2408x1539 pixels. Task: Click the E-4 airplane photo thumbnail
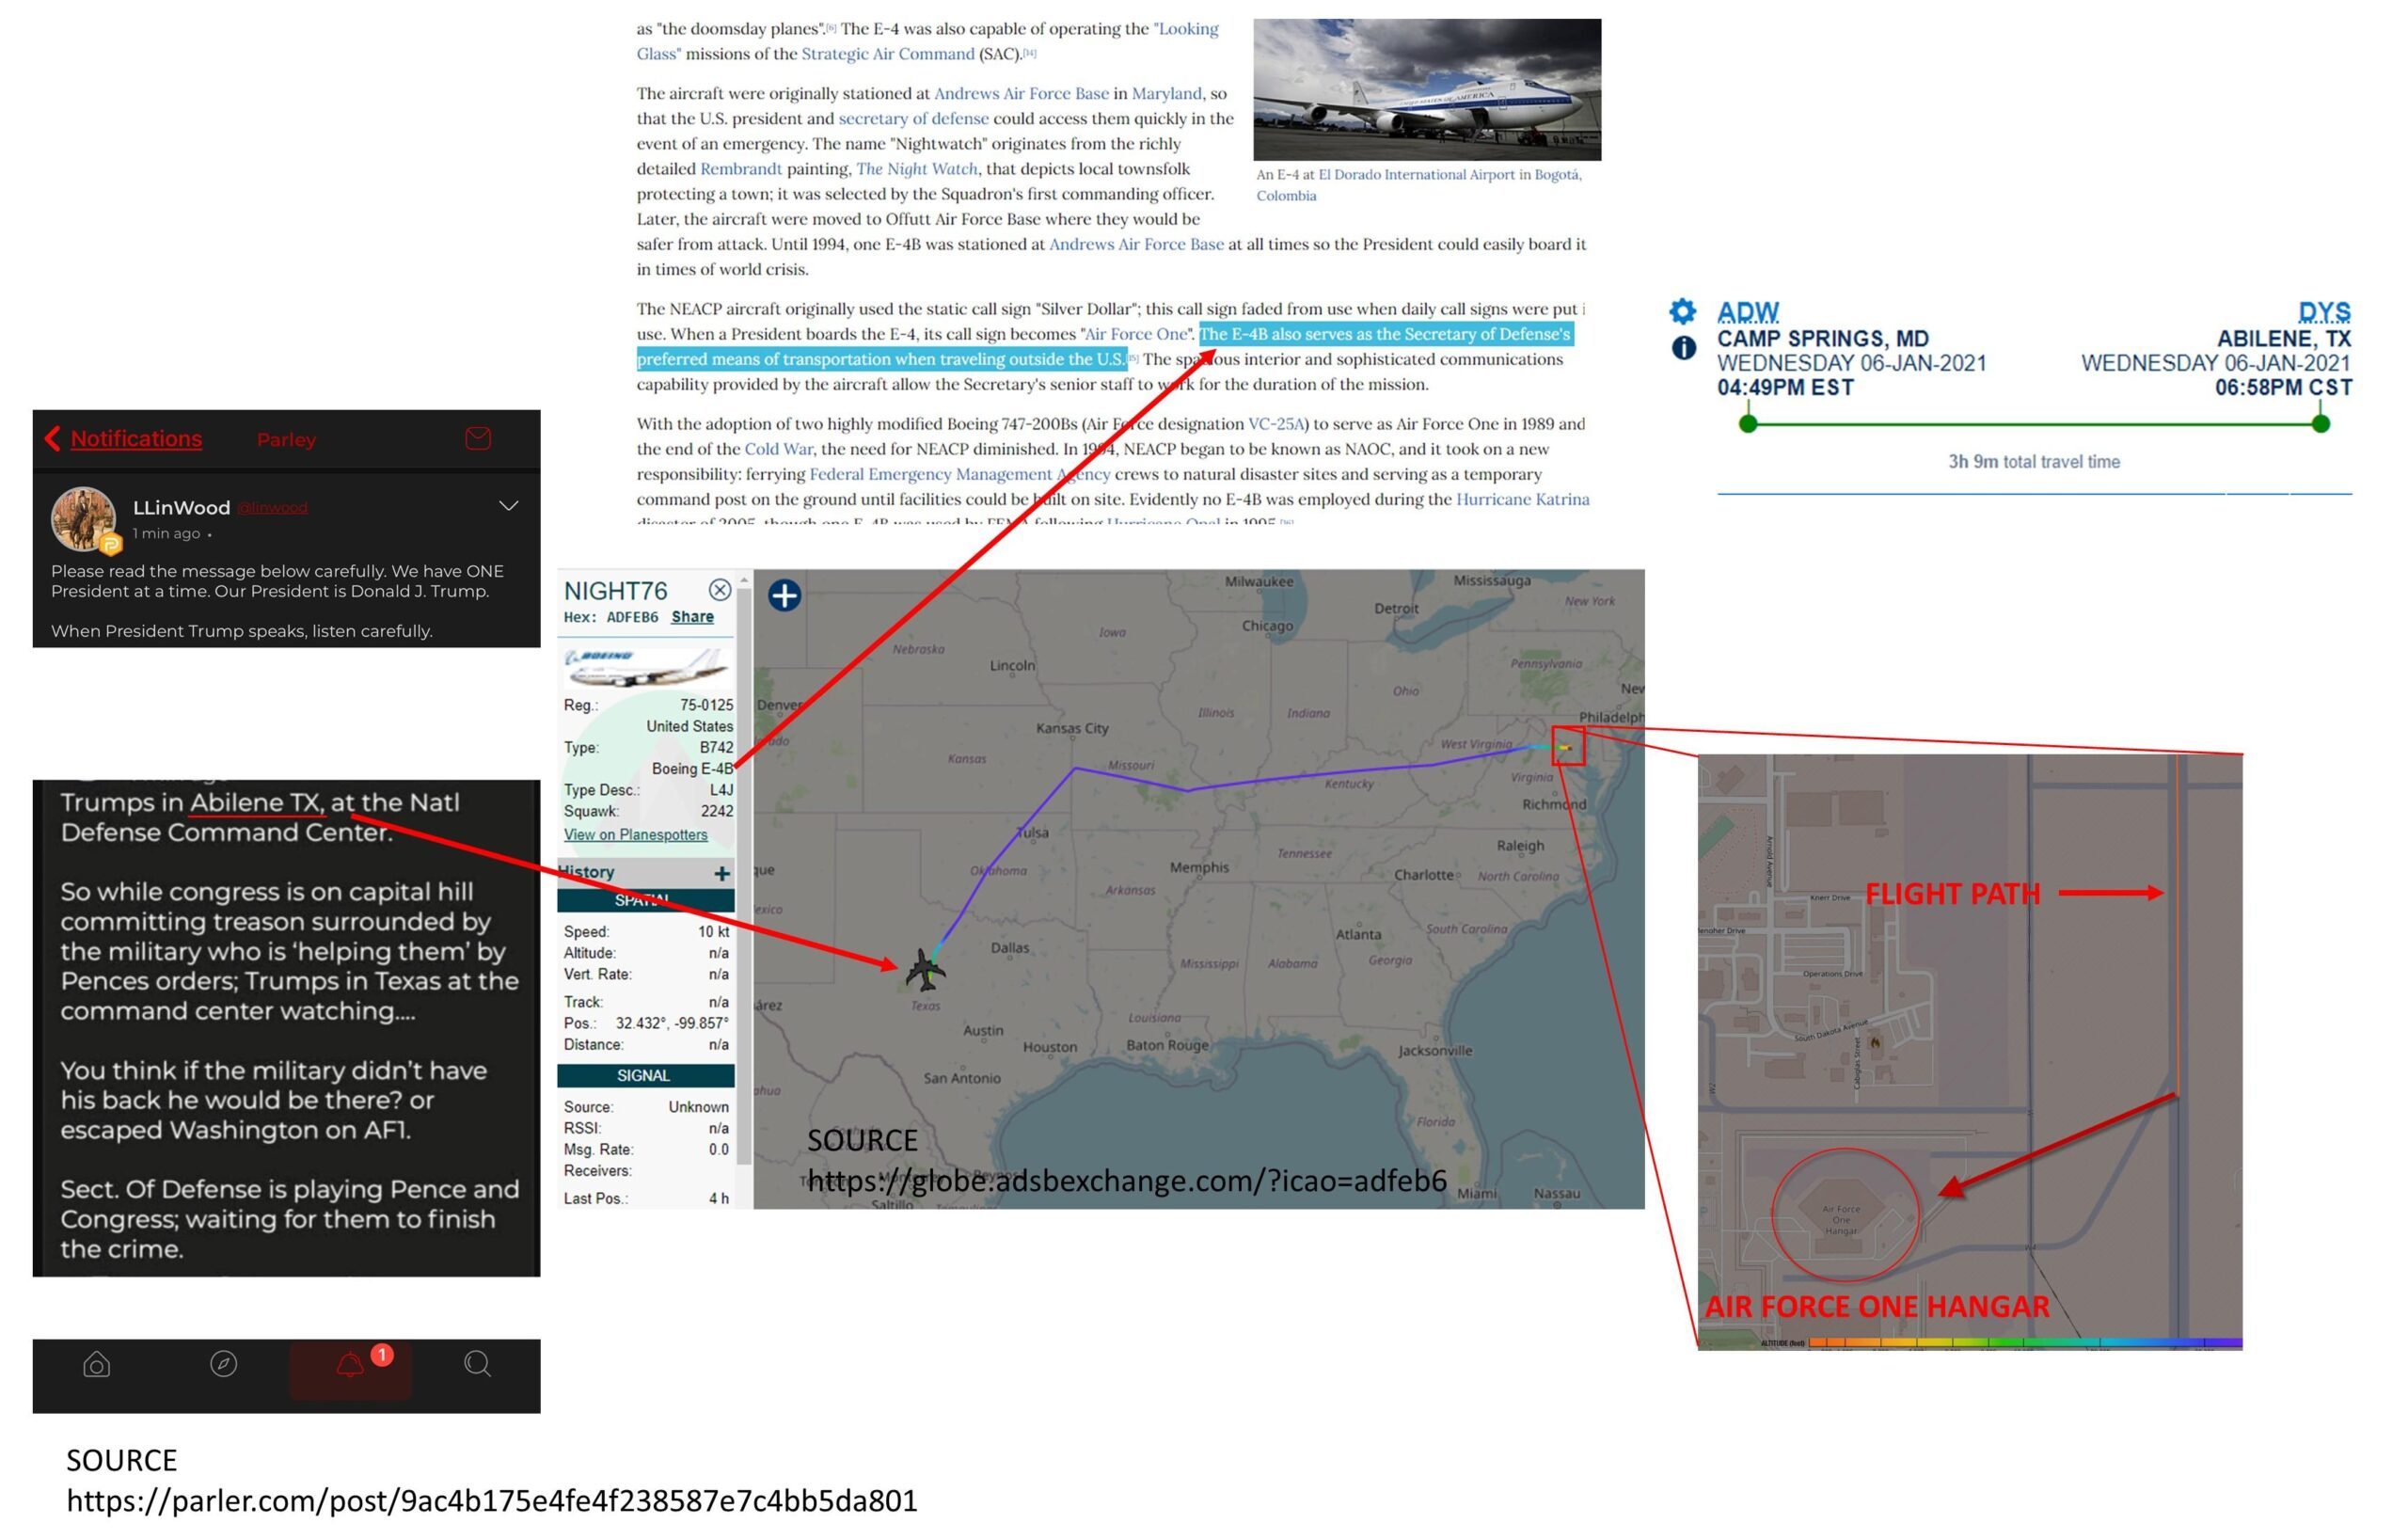(x=1426, y=90)
